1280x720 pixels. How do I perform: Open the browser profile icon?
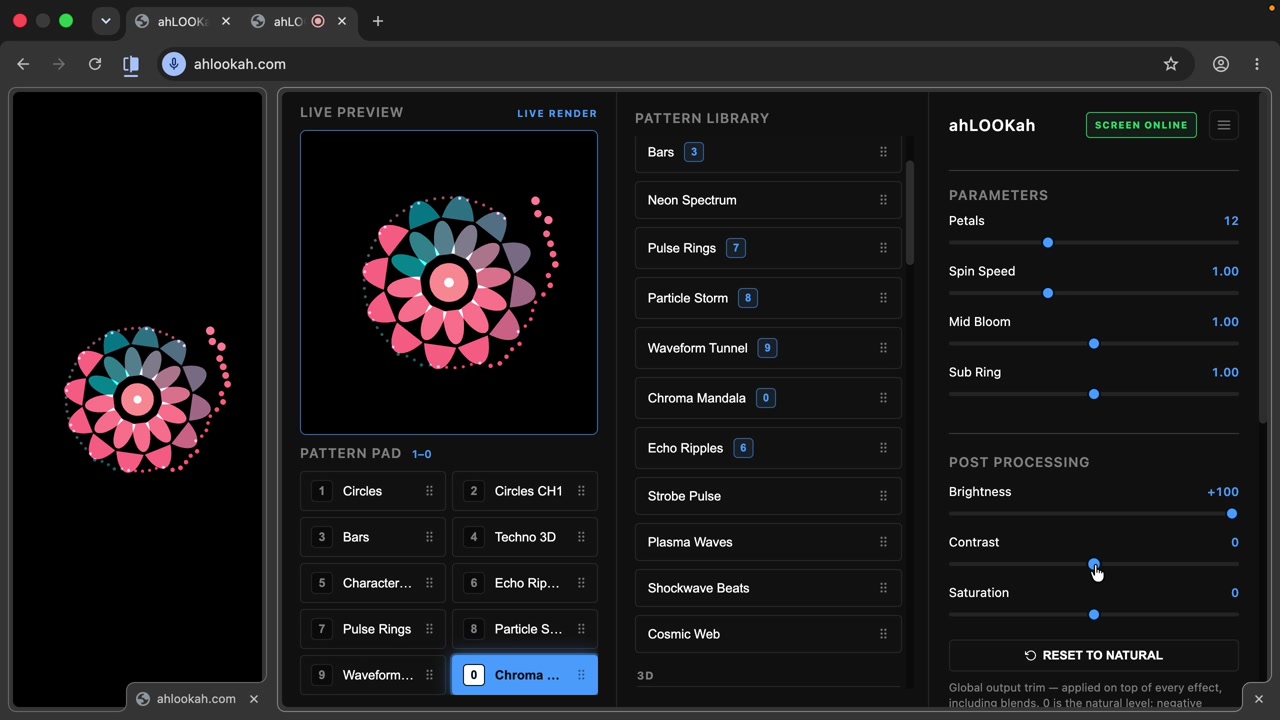point(1221,64)
